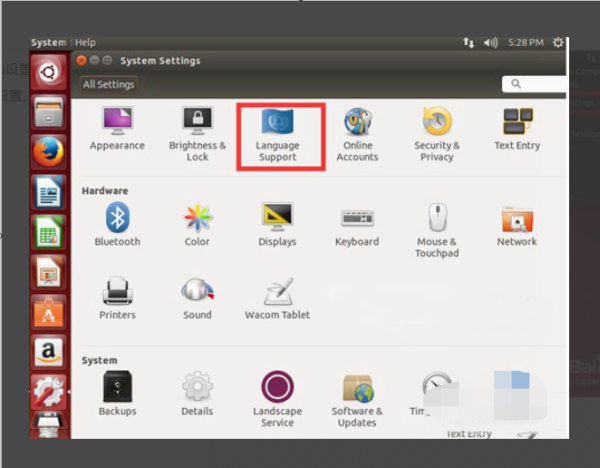Viewport: 600px width, 468px height.
Task: Open Online Accounts settings
Action: tap(357, 134)
